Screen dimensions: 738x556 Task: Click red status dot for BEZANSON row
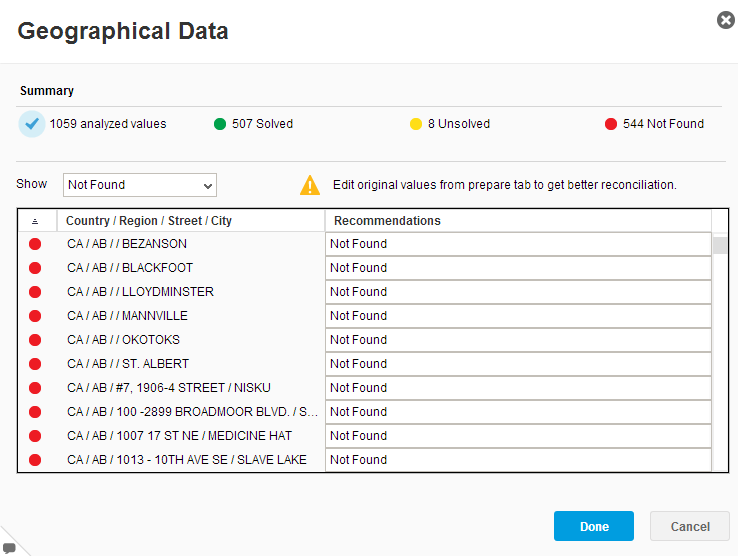[x=35, y=244]
